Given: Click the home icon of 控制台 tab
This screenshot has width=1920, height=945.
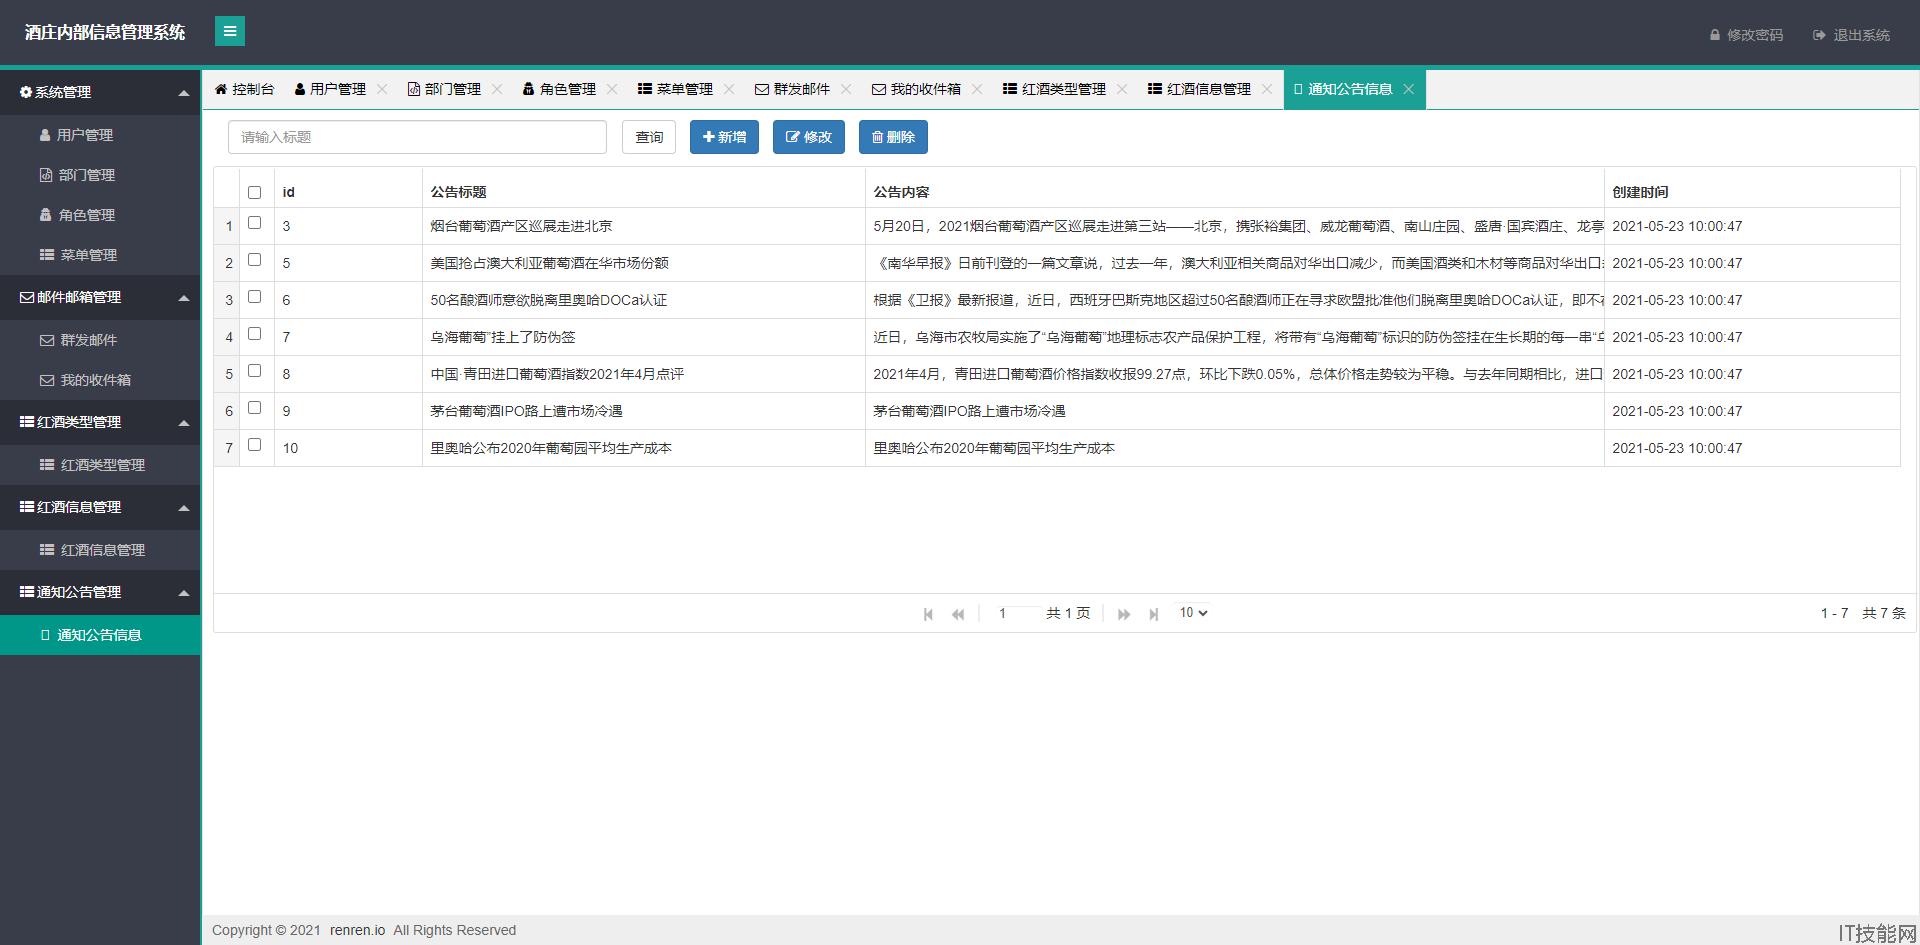Looking at the screenshot, I should pos(221,89).
